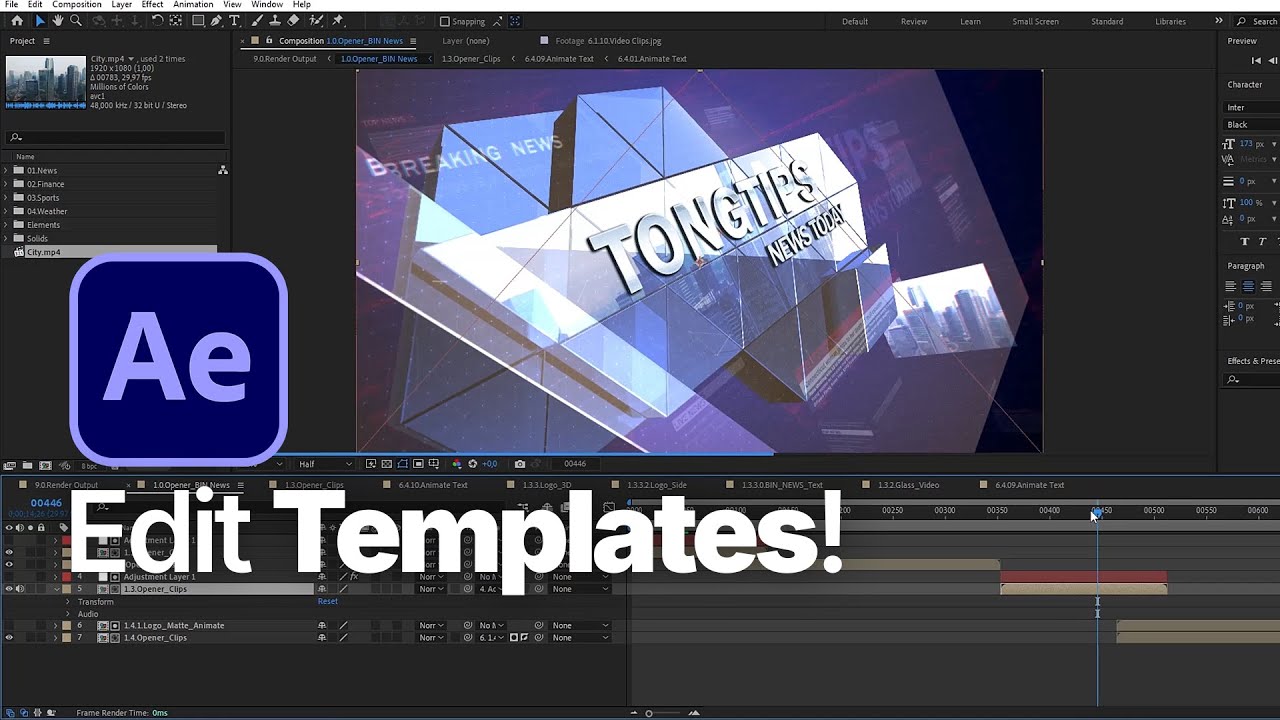Select the Rectangle shape tool

pos(198,21)
